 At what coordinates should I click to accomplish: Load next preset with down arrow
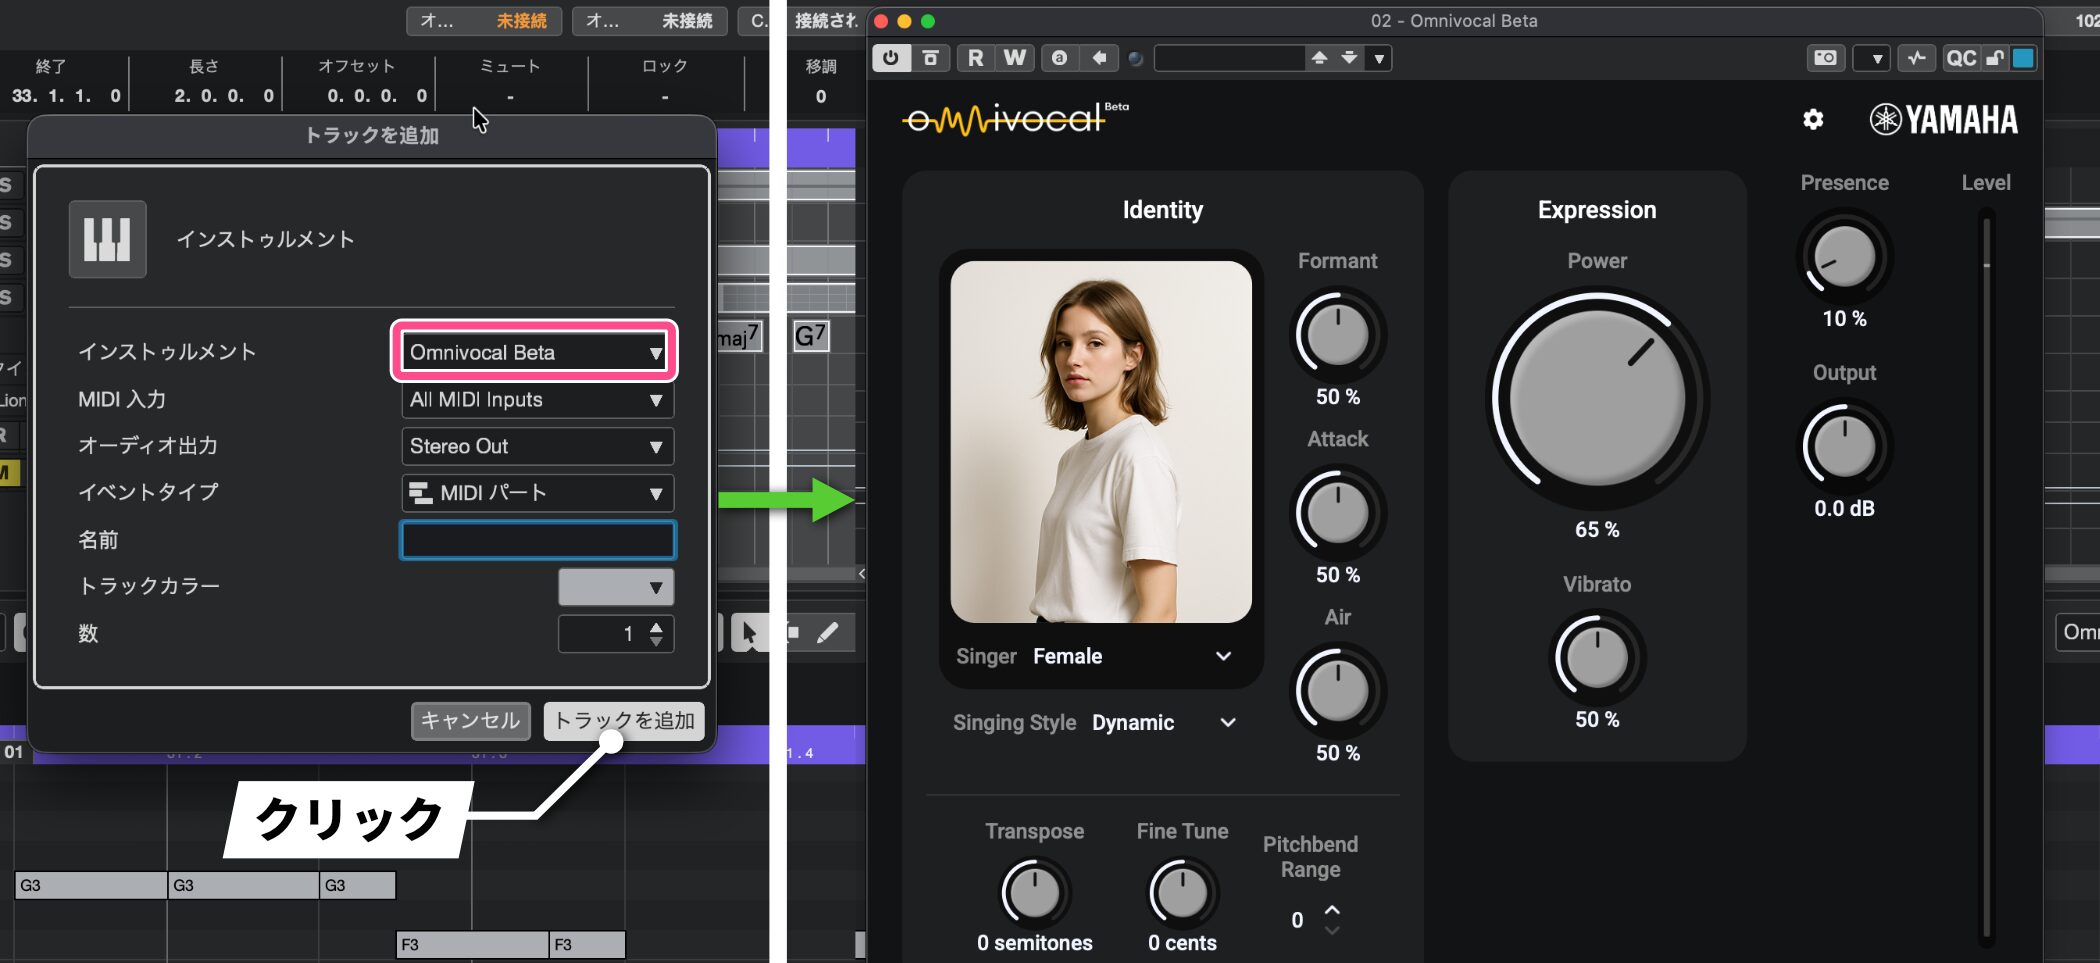click(1349, 58)
